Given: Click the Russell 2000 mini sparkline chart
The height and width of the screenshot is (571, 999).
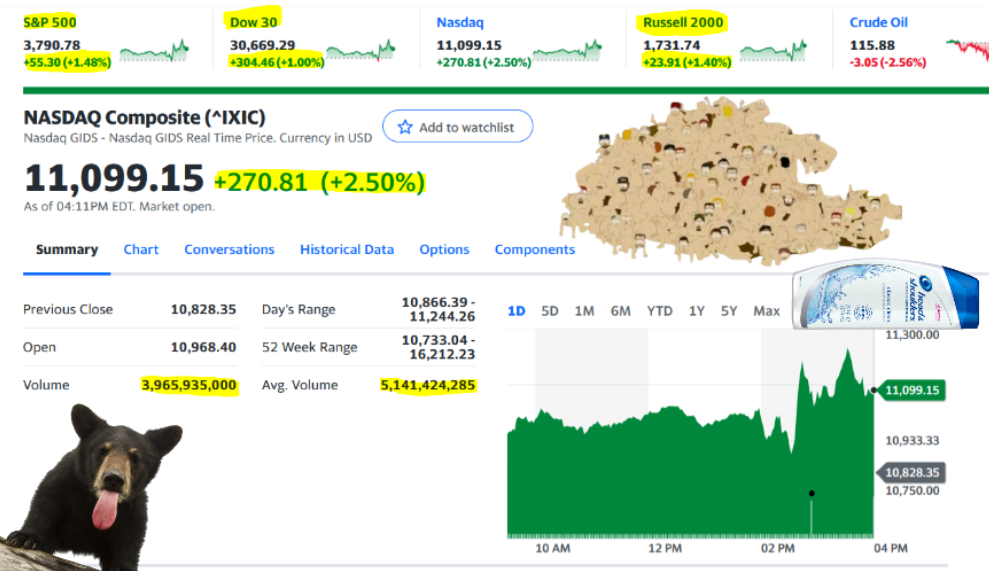Looking at the screenshot, I should click(773, 51).
